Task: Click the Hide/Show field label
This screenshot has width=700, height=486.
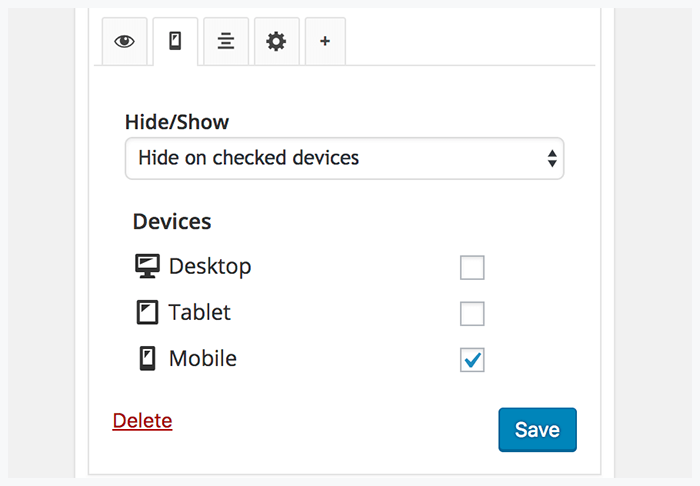Action: 177,122
